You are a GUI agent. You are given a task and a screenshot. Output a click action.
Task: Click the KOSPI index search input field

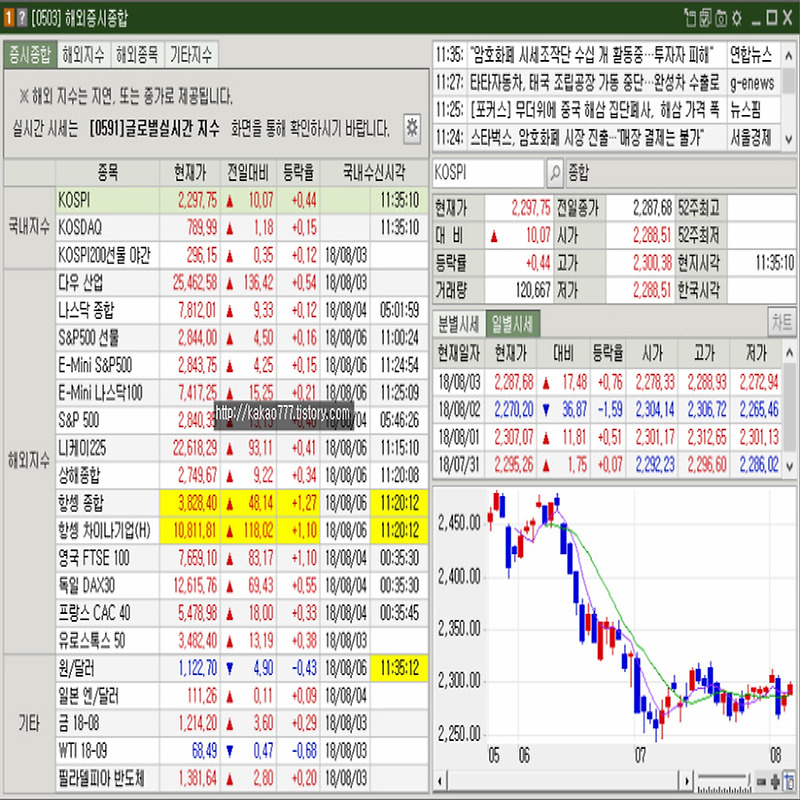(488, 173)
